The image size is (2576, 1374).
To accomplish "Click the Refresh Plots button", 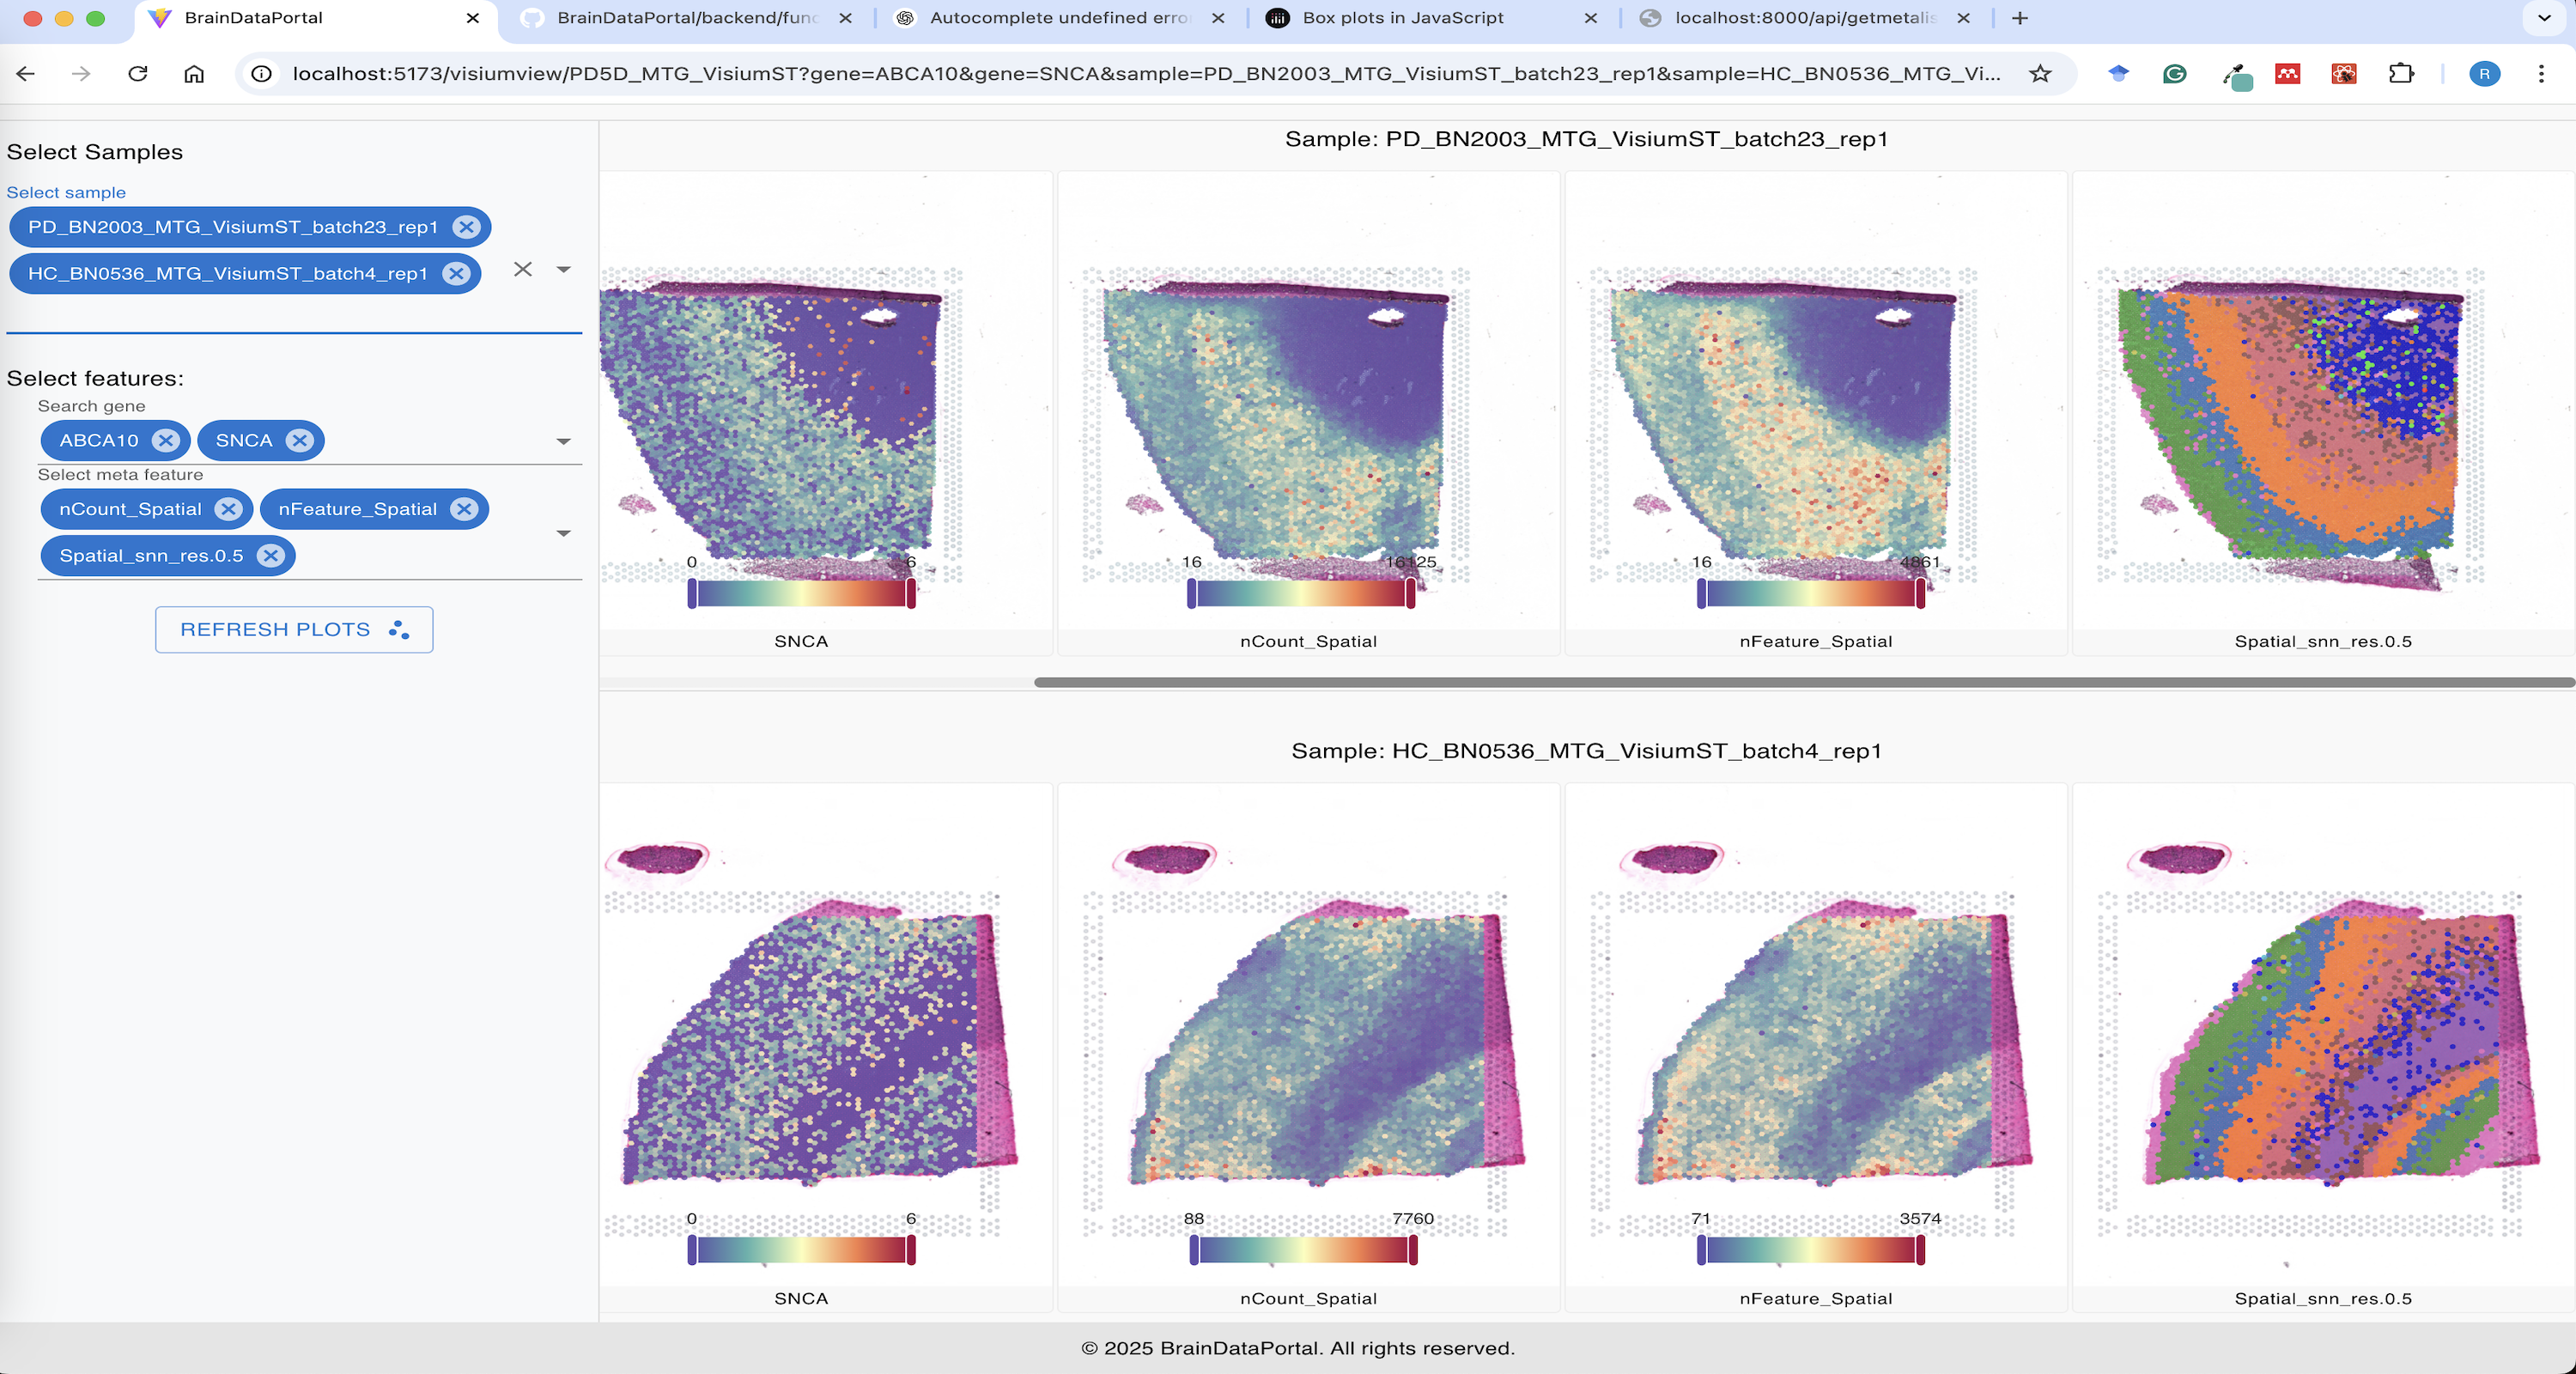I will (294, 630).
